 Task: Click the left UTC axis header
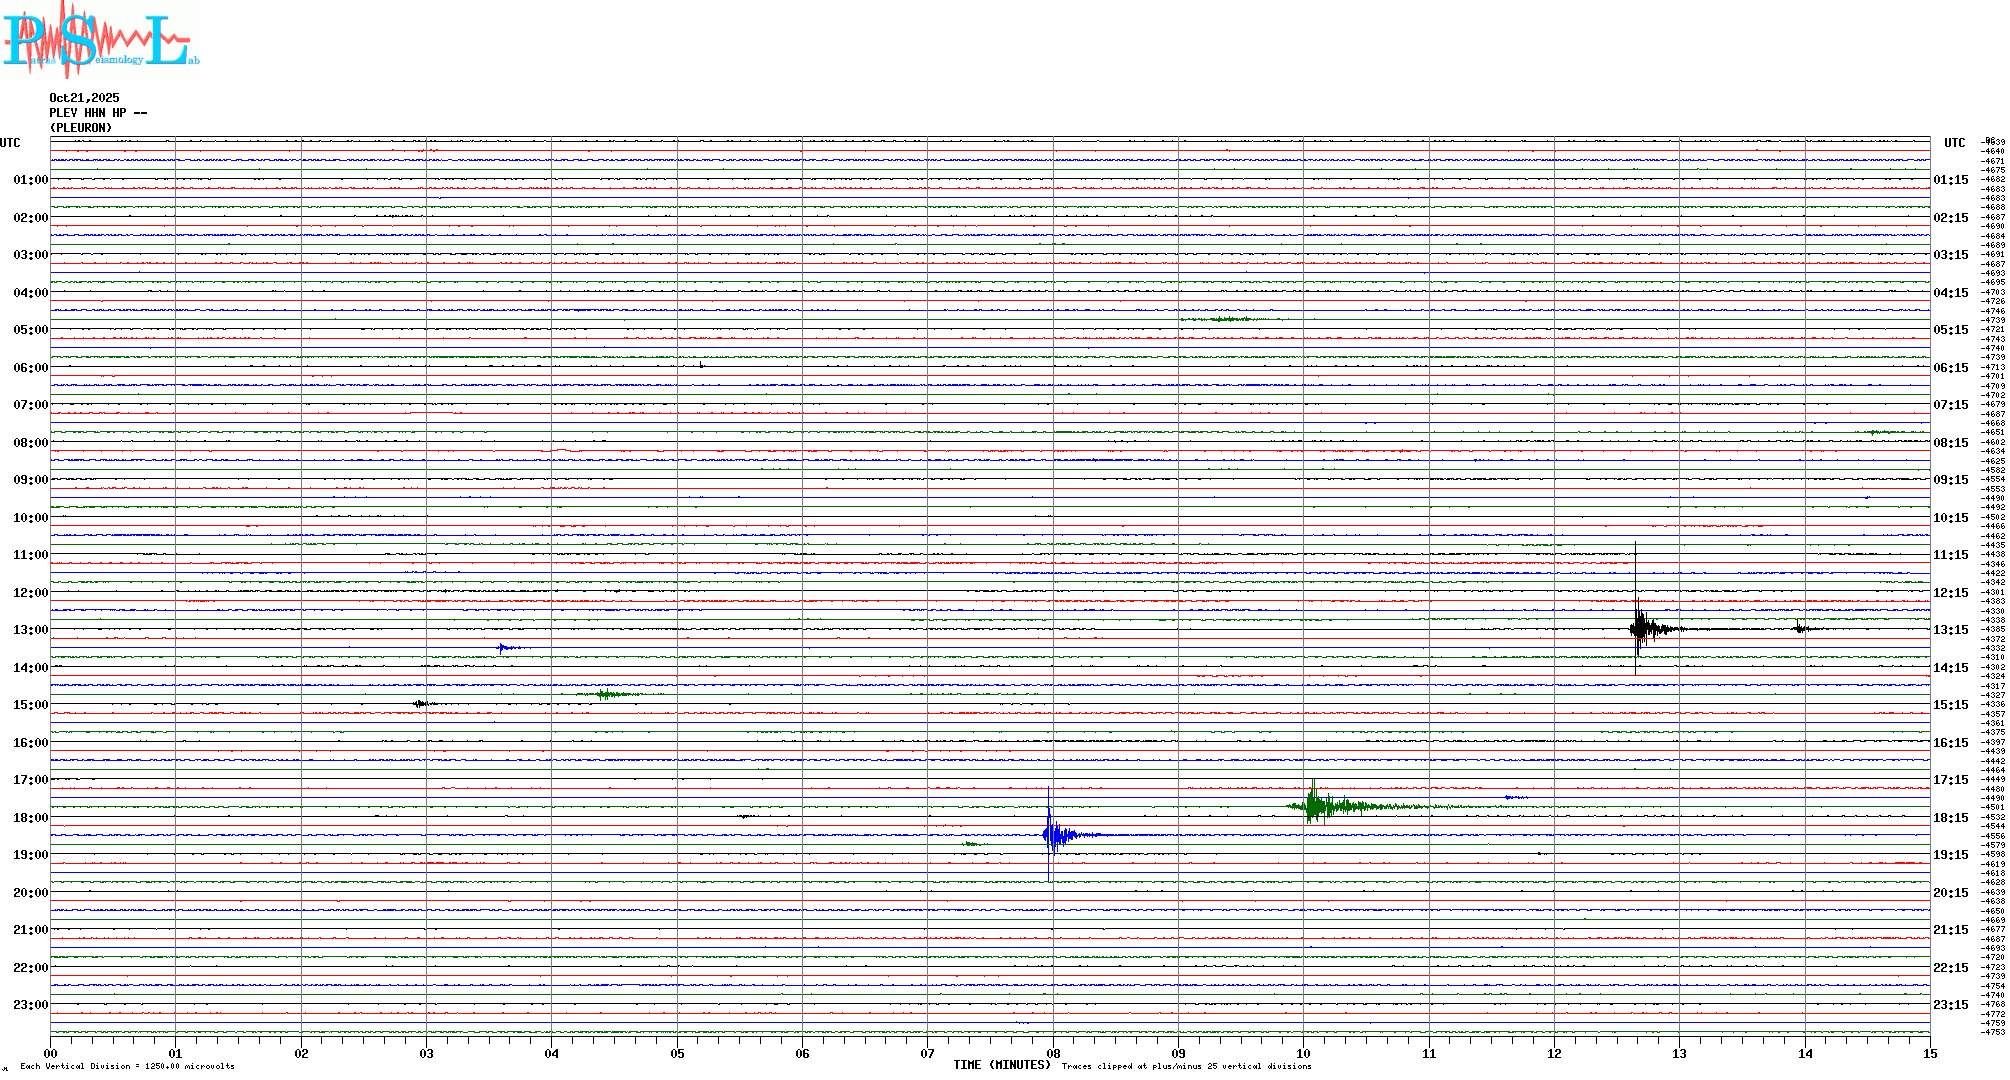pyautogui.click(x=10, y=143)
